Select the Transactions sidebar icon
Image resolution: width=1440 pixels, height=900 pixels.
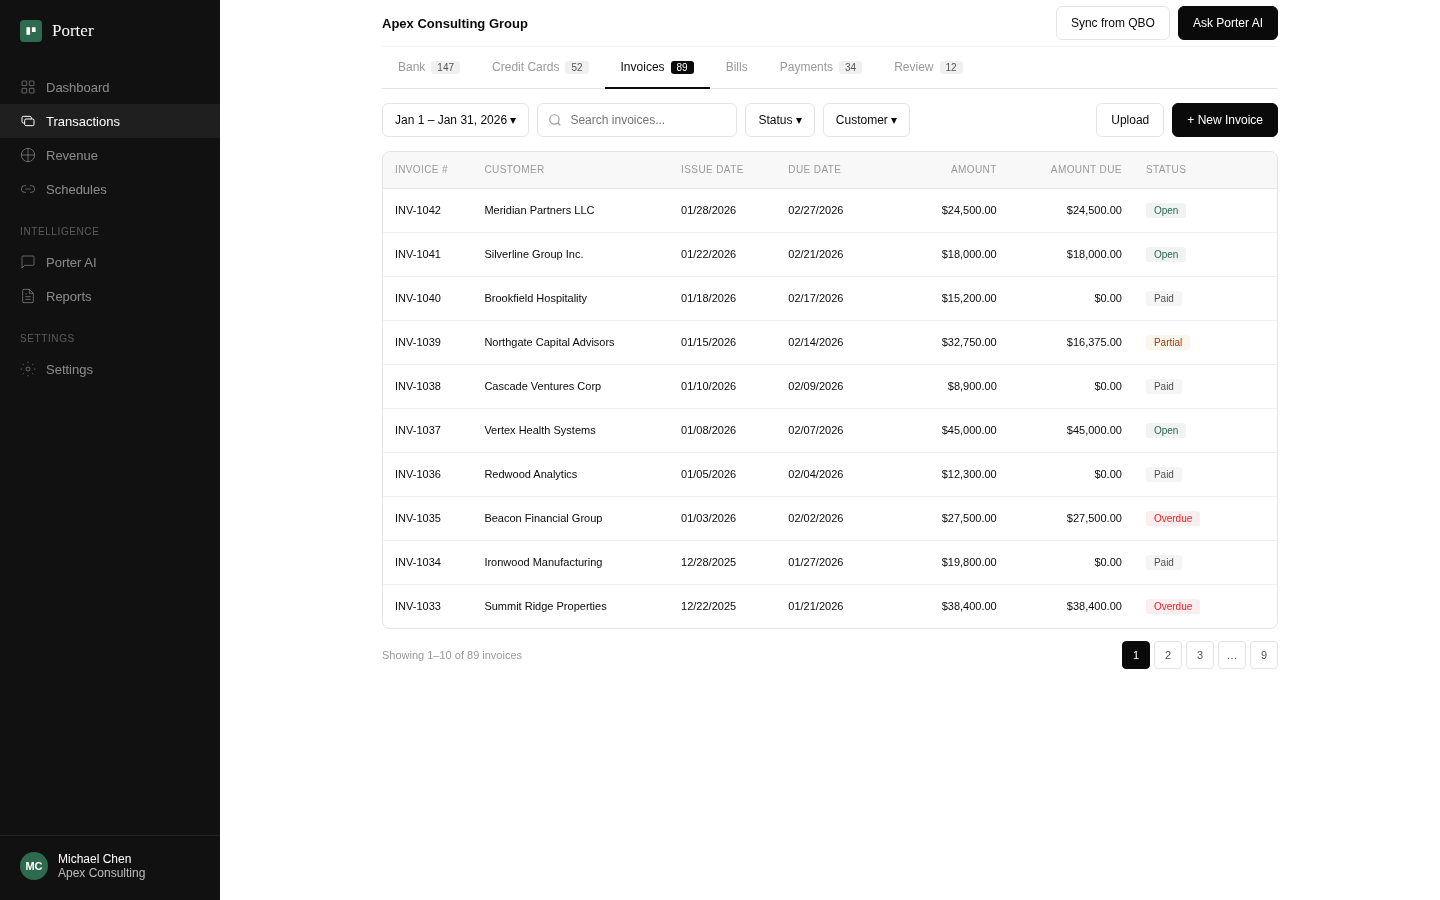click(x=30, y=121)
